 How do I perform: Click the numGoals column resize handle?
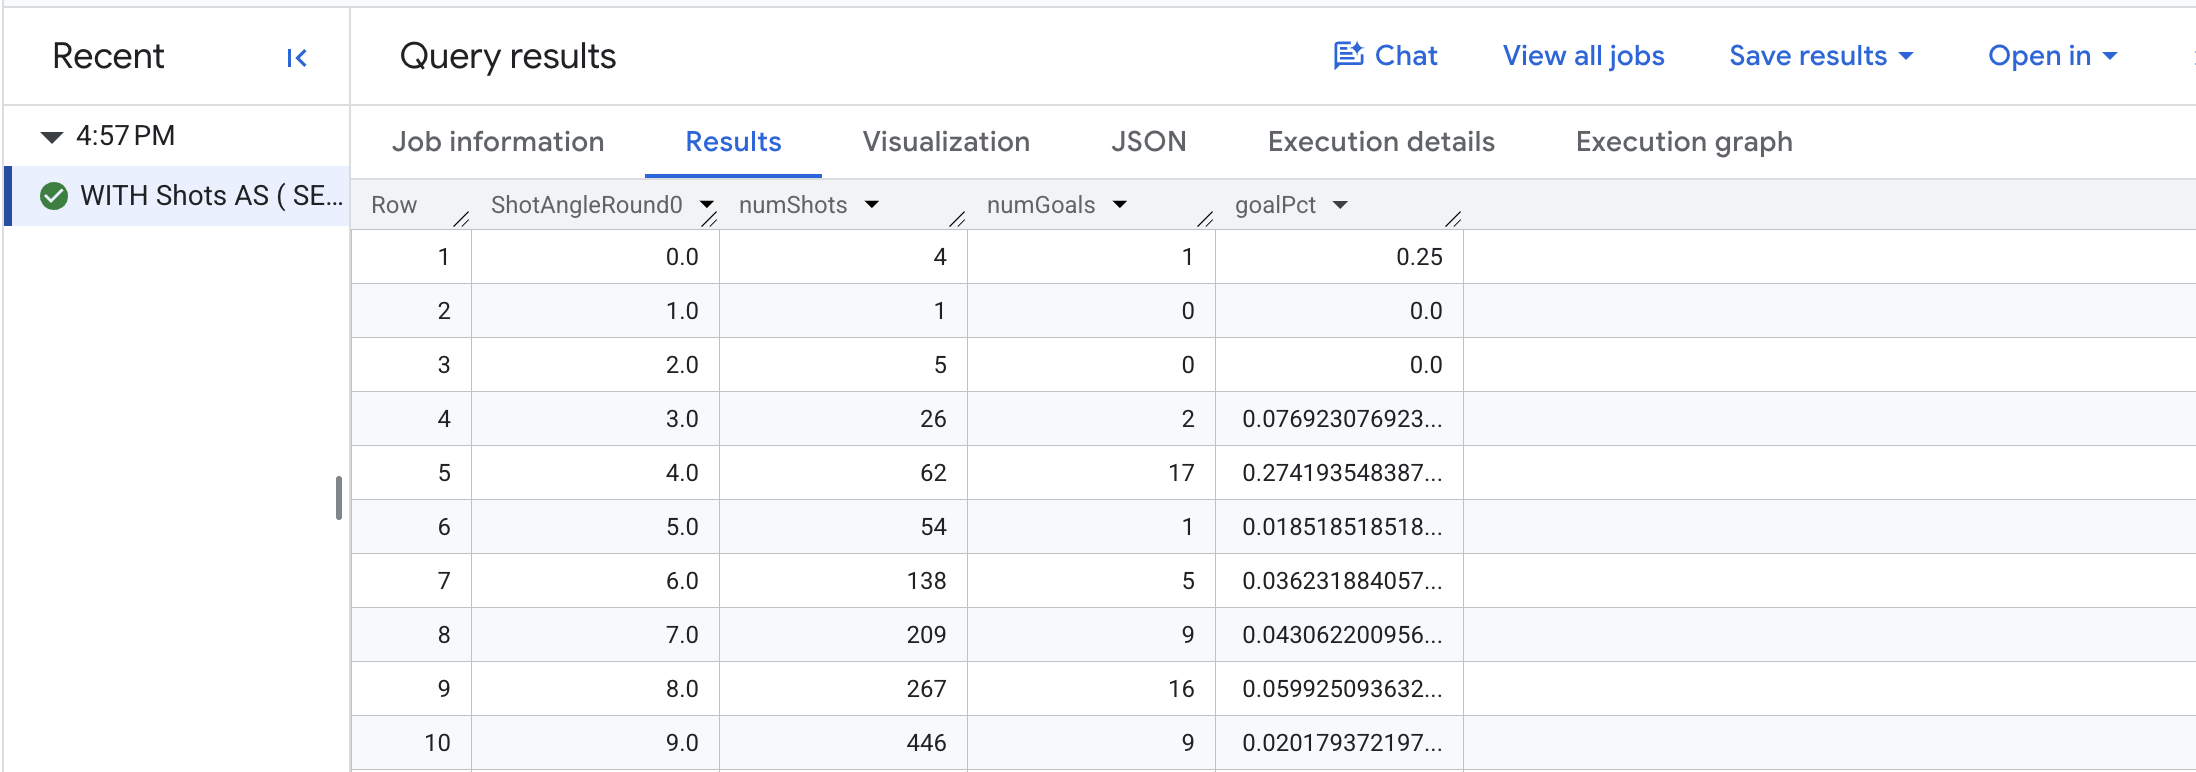point(1205,218)
